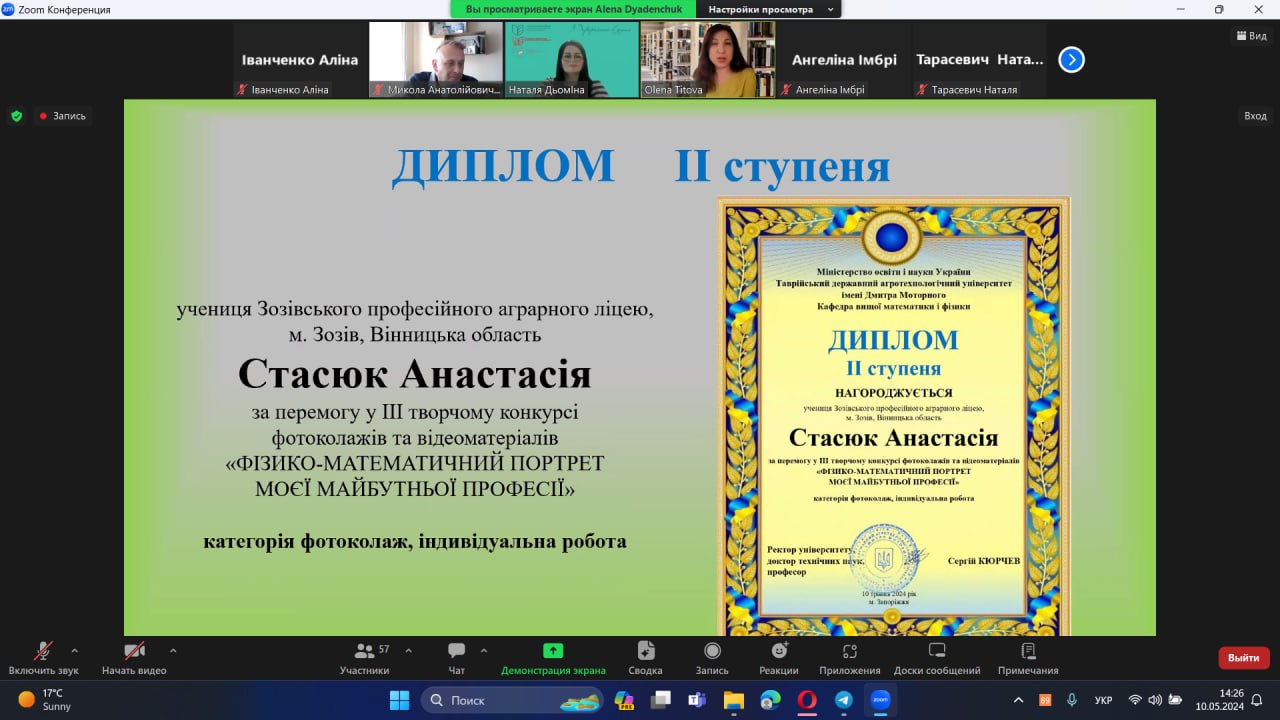Select Тарасевич Наталя participant tile
This screenshot has height=720, width=1280.
(x=980, y=60)
